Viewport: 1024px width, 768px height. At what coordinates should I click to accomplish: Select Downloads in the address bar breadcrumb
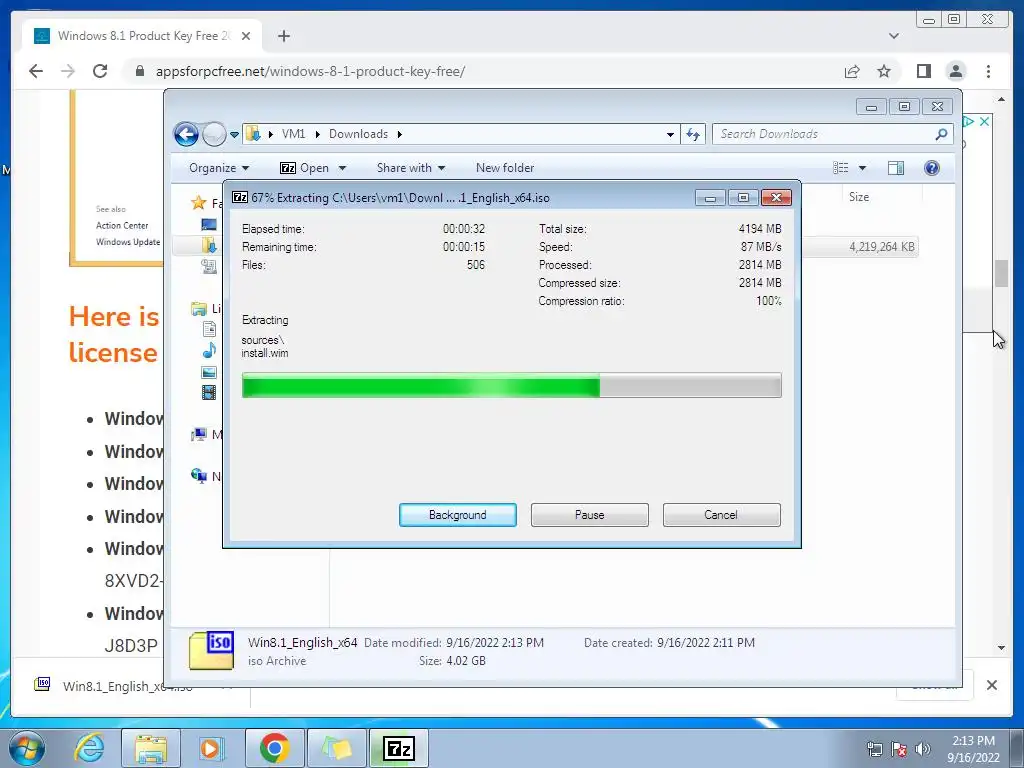358,134
